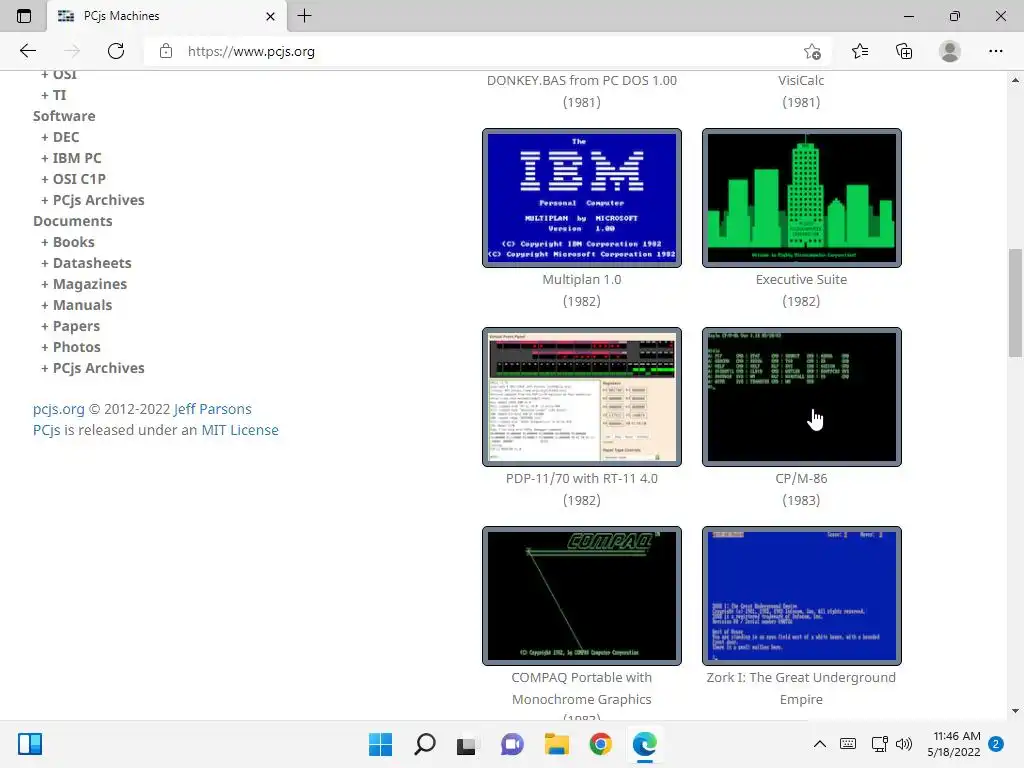Open the MIT License link

pyautogui.click(x=240, y=430)
